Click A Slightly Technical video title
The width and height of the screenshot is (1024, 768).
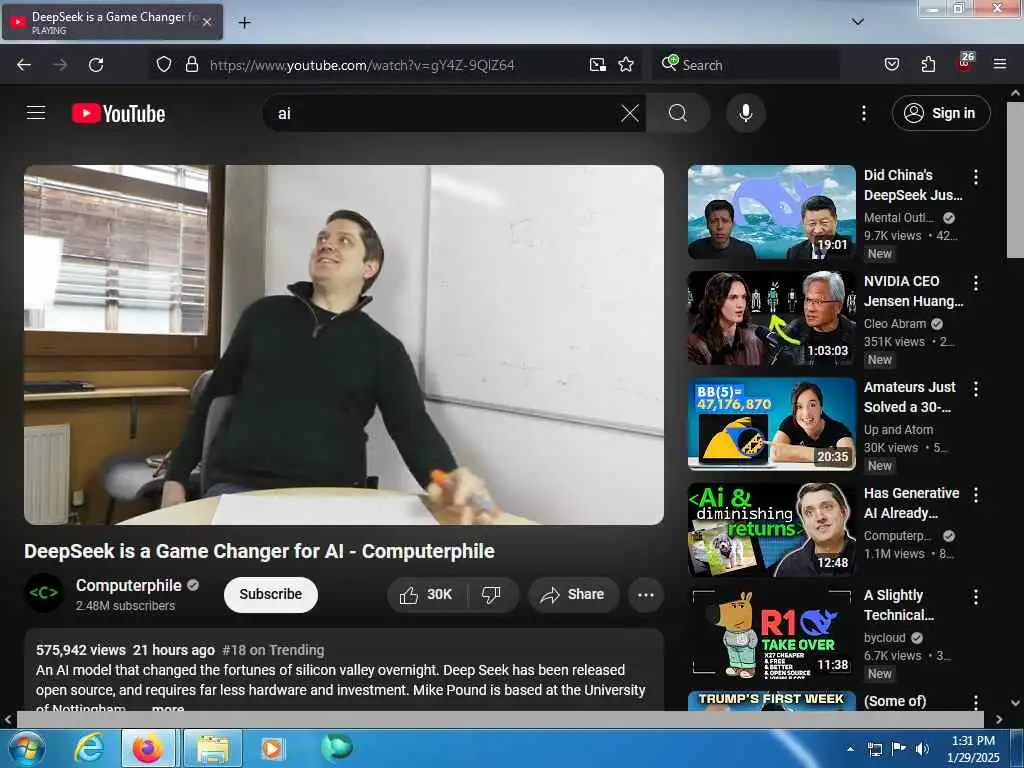point(899,605)
